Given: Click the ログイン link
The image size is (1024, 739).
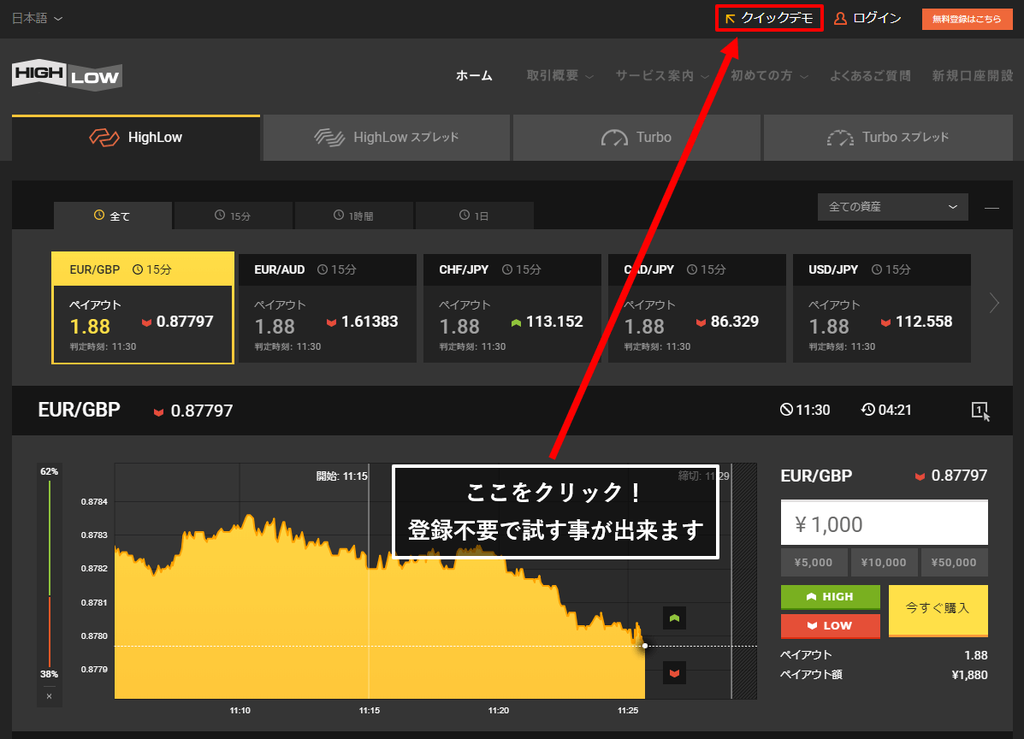Looking at the screenshot, I should (x=876, y=18).
